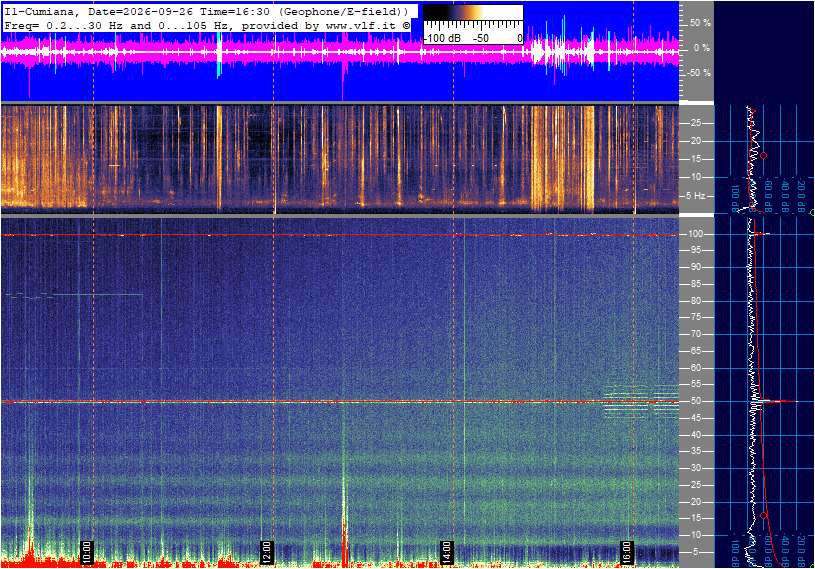The image size is (815, 569).
Task: Click the 35 Hz tick label on the E-field axis
Action: [695, 452]
